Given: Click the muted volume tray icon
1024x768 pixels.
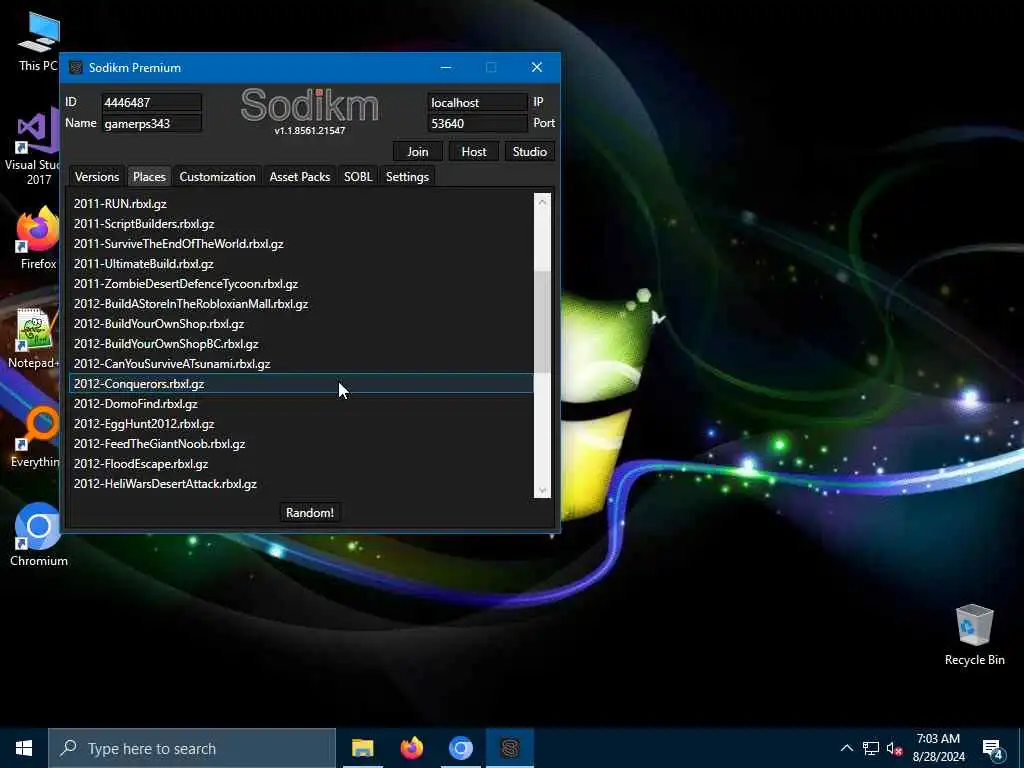Looking at the screenshot, I should click(895, 748).
